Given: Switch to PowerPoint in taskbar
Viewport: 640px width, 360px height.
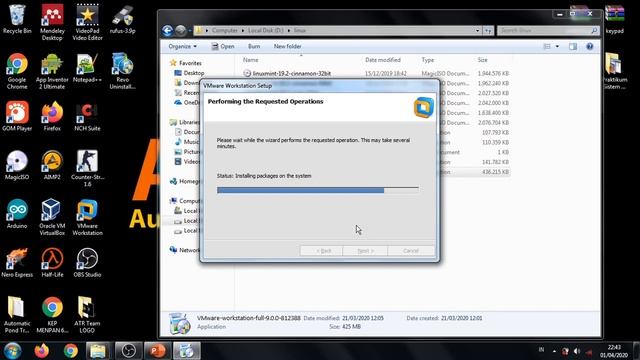Looking at the screenshot, I should pyautogui.click(x=157, y=351).
